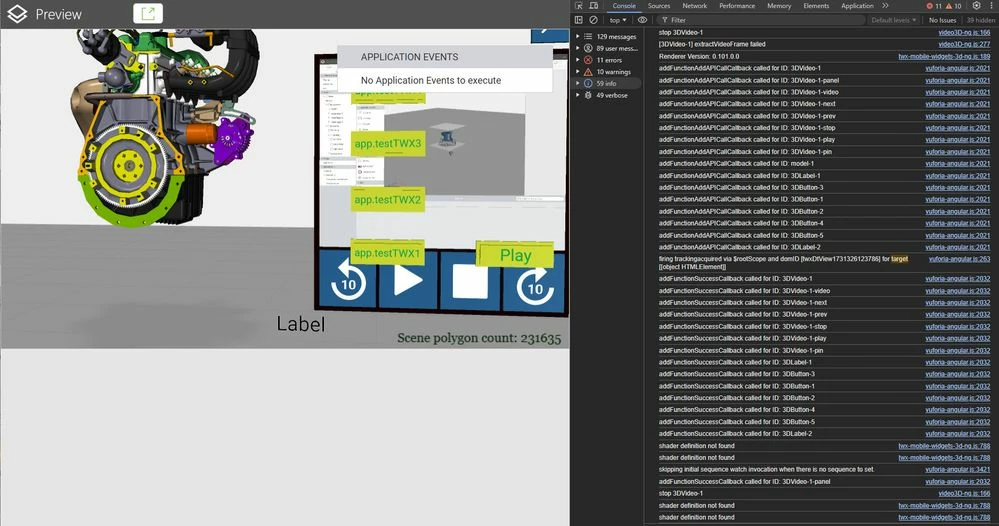Open the DevTools three-dot customize menu
The image size is (999, 526).
991,6
